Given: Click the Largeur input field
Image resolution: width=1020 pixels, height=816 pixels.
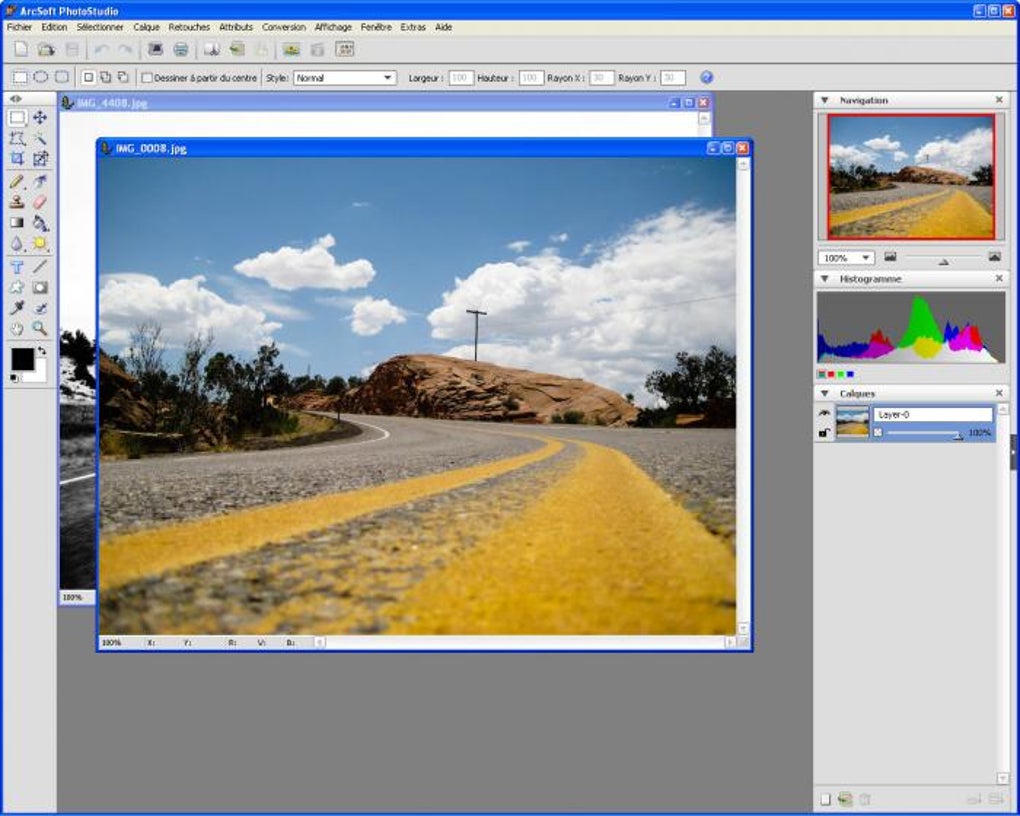Looking at the screenshot, I should click(460, 78).
